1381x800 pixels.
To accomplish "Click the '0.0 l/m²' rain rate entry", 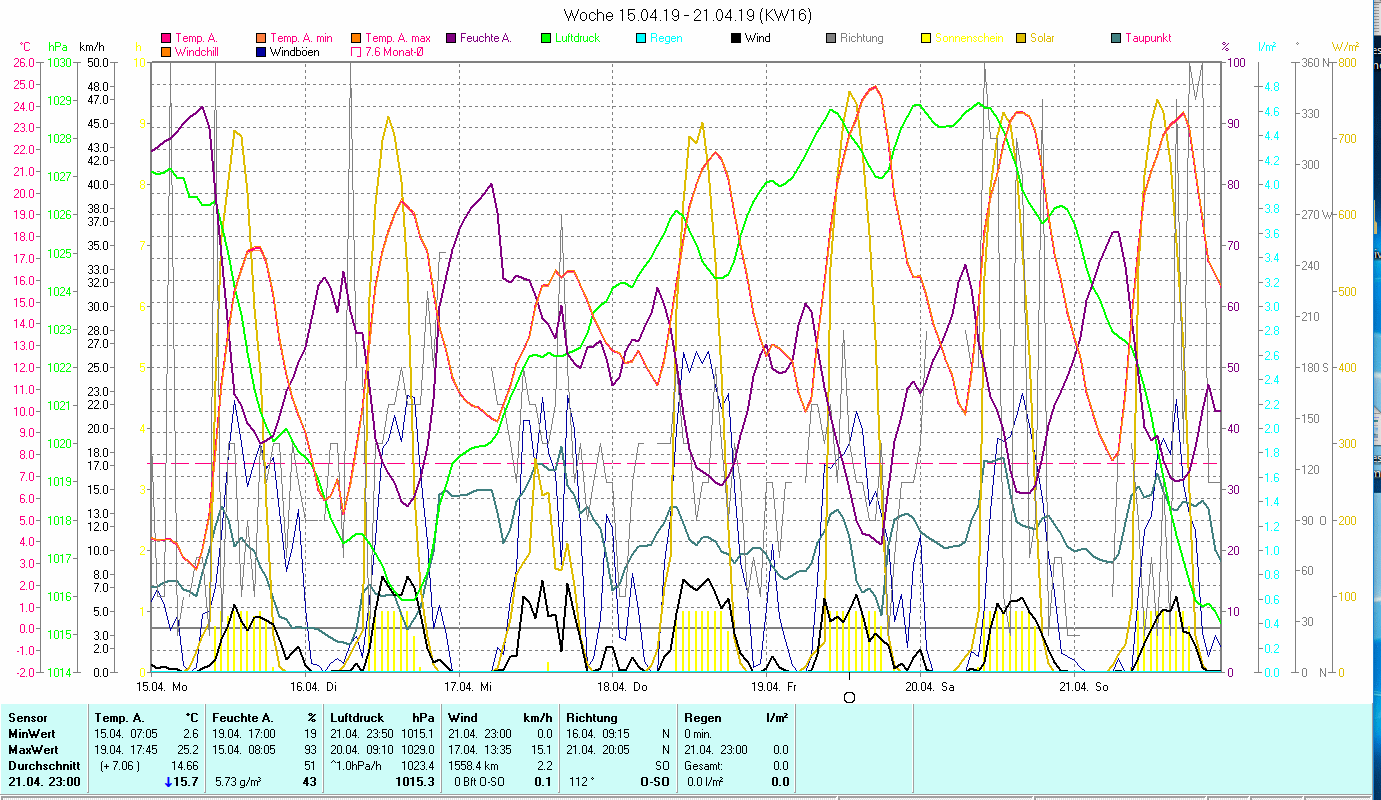I will (705, 782).
